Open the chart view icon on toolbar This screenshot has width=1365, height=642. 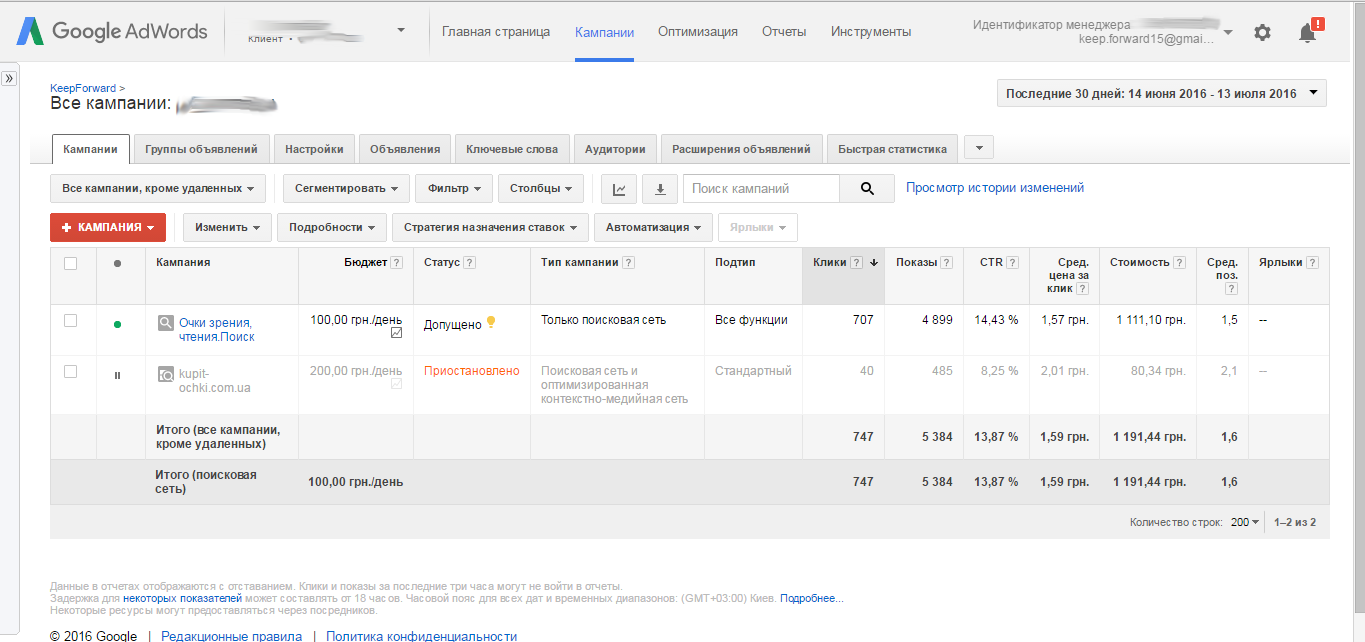619,188
